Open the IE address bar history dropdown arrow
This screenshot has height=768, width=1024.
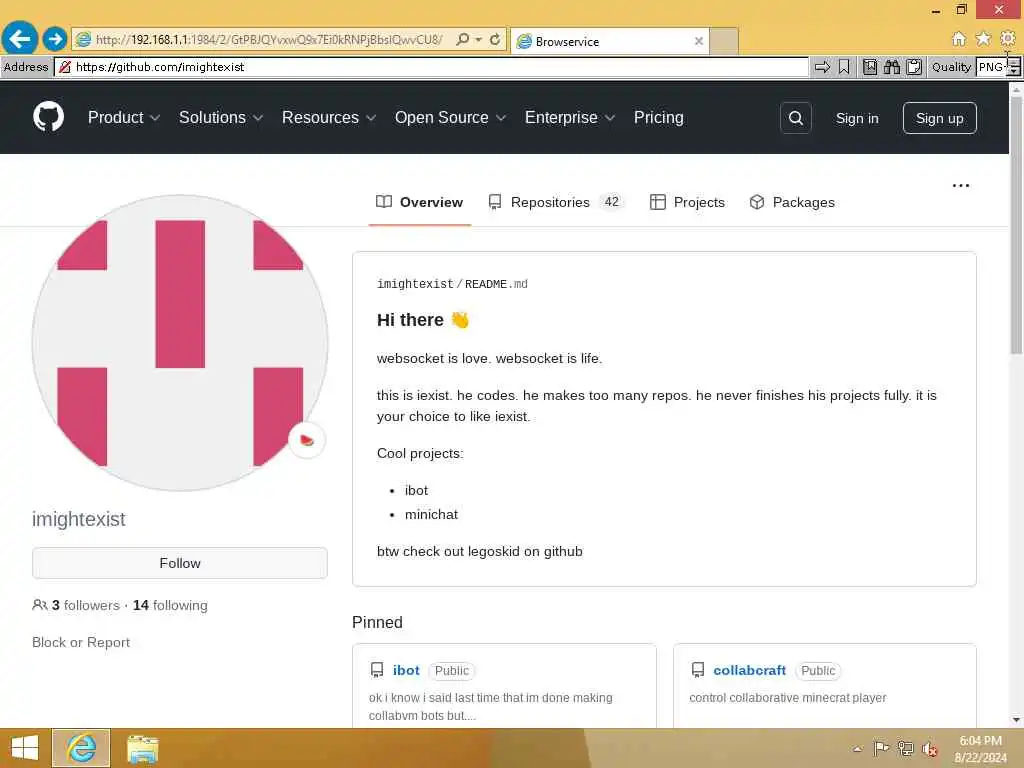479,40
